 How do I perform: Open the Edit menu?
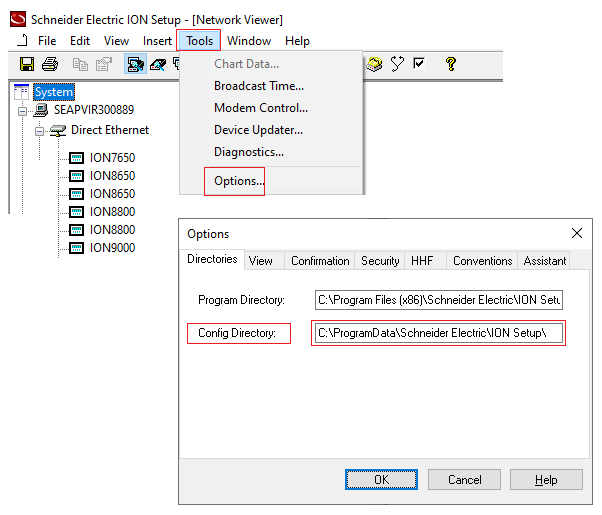(80, 41)
